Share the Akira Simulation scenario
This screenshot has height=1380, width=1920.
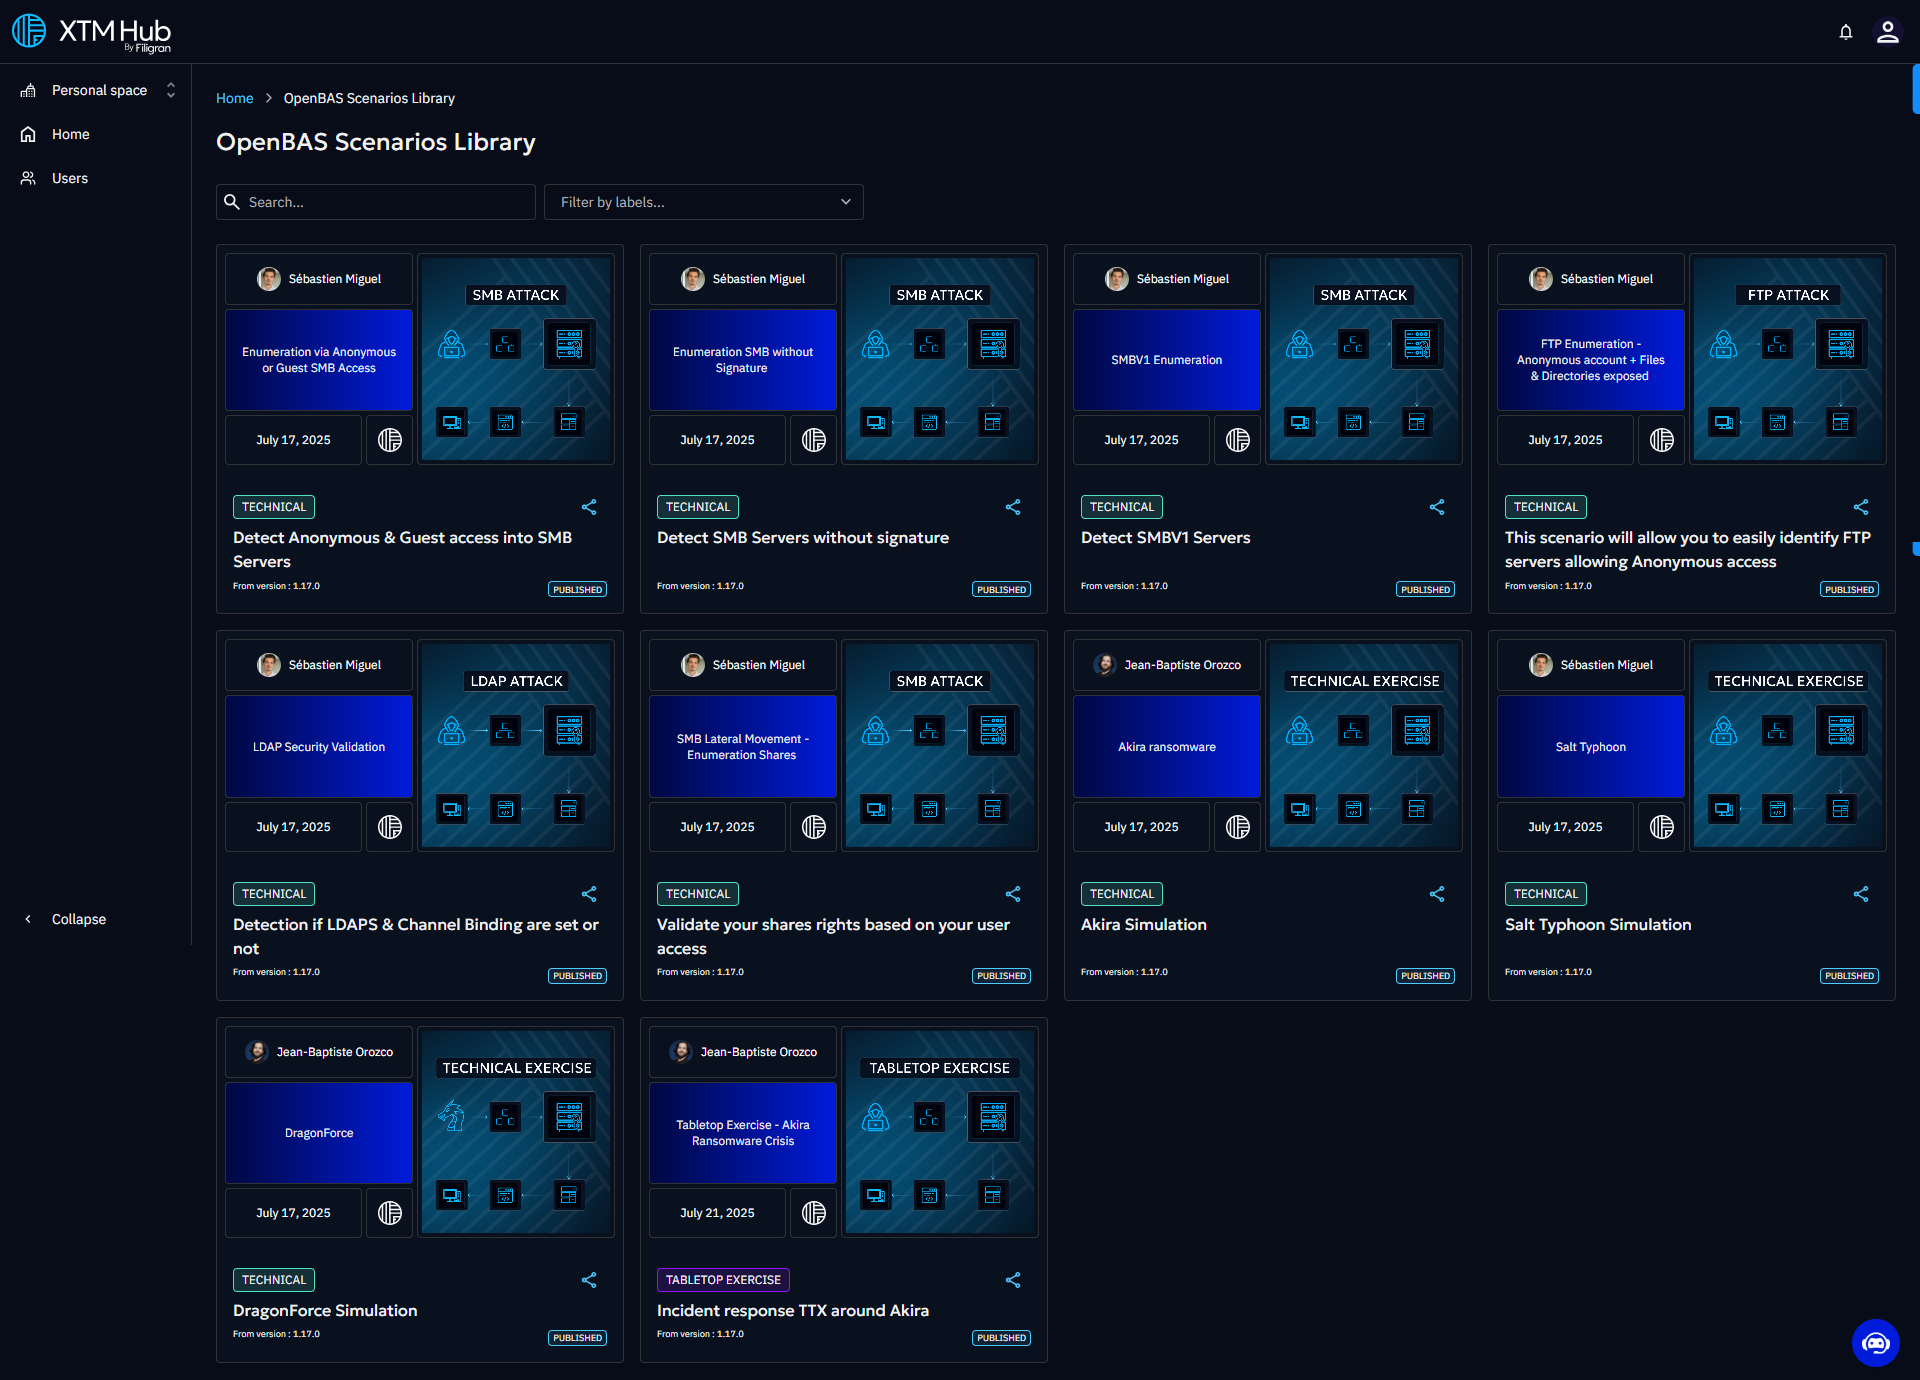[1437, 894]
